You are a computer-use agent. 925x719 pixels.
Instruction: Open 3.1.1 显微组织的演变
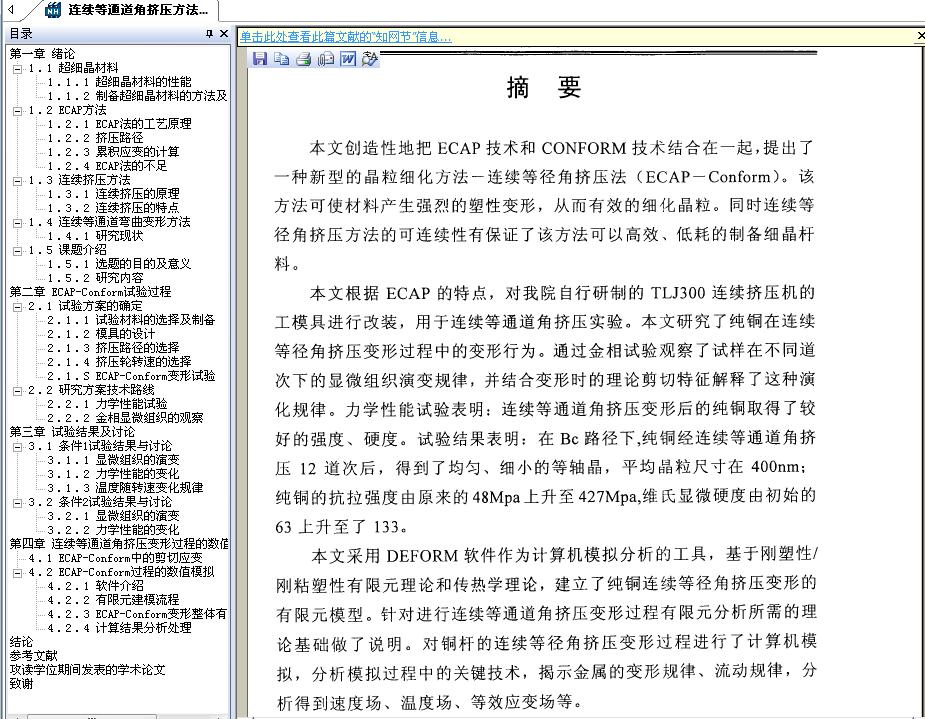click(x=113, y=460)
